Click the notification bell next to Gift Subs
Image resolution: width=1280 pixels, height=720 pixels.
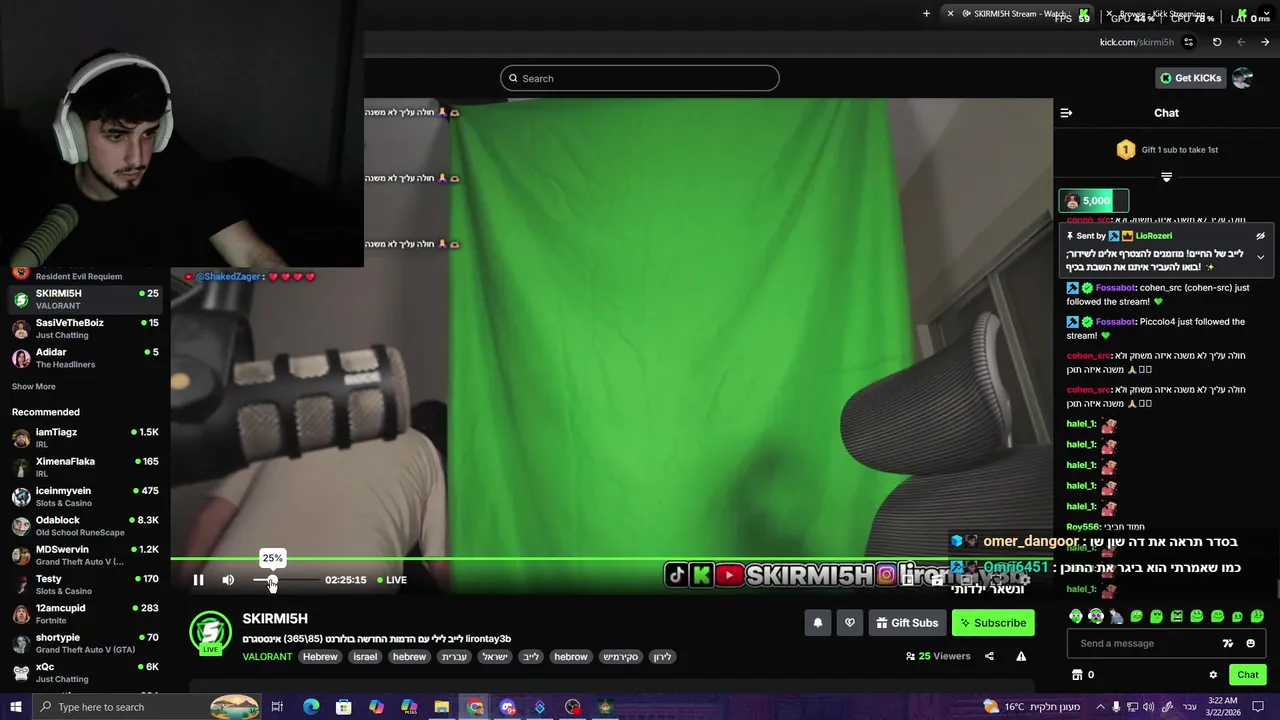point(817,623)
